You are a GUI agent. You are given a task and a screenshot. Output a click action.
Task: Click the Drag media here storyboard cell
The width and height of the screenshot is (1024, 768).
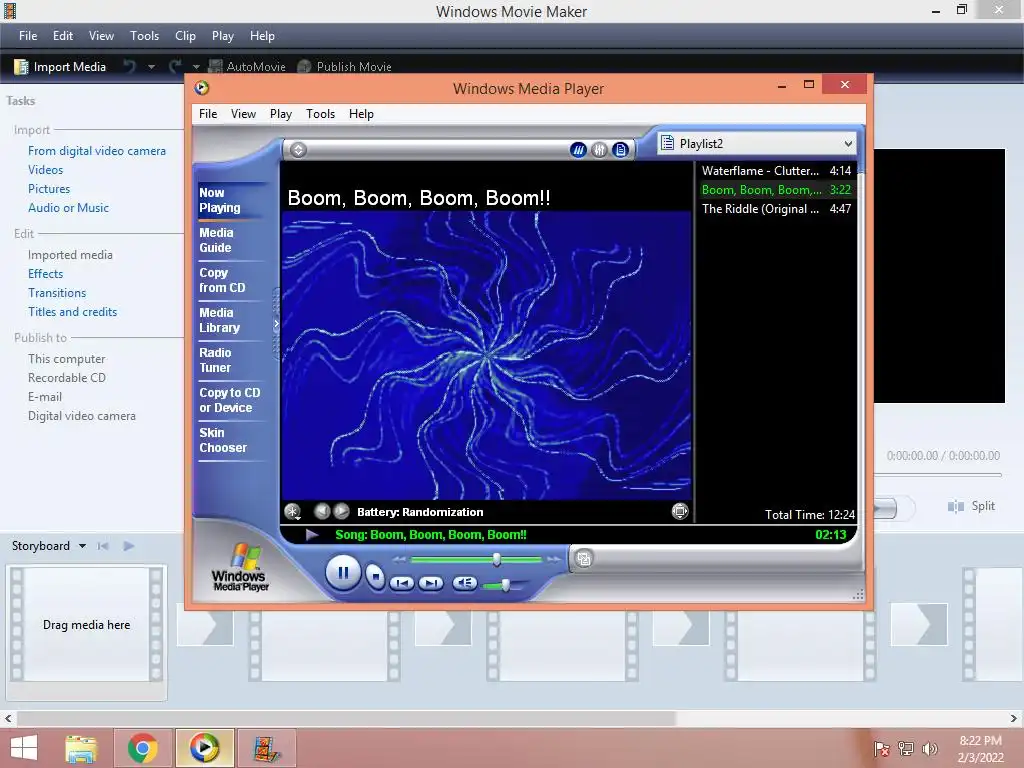tap(86, 625)
